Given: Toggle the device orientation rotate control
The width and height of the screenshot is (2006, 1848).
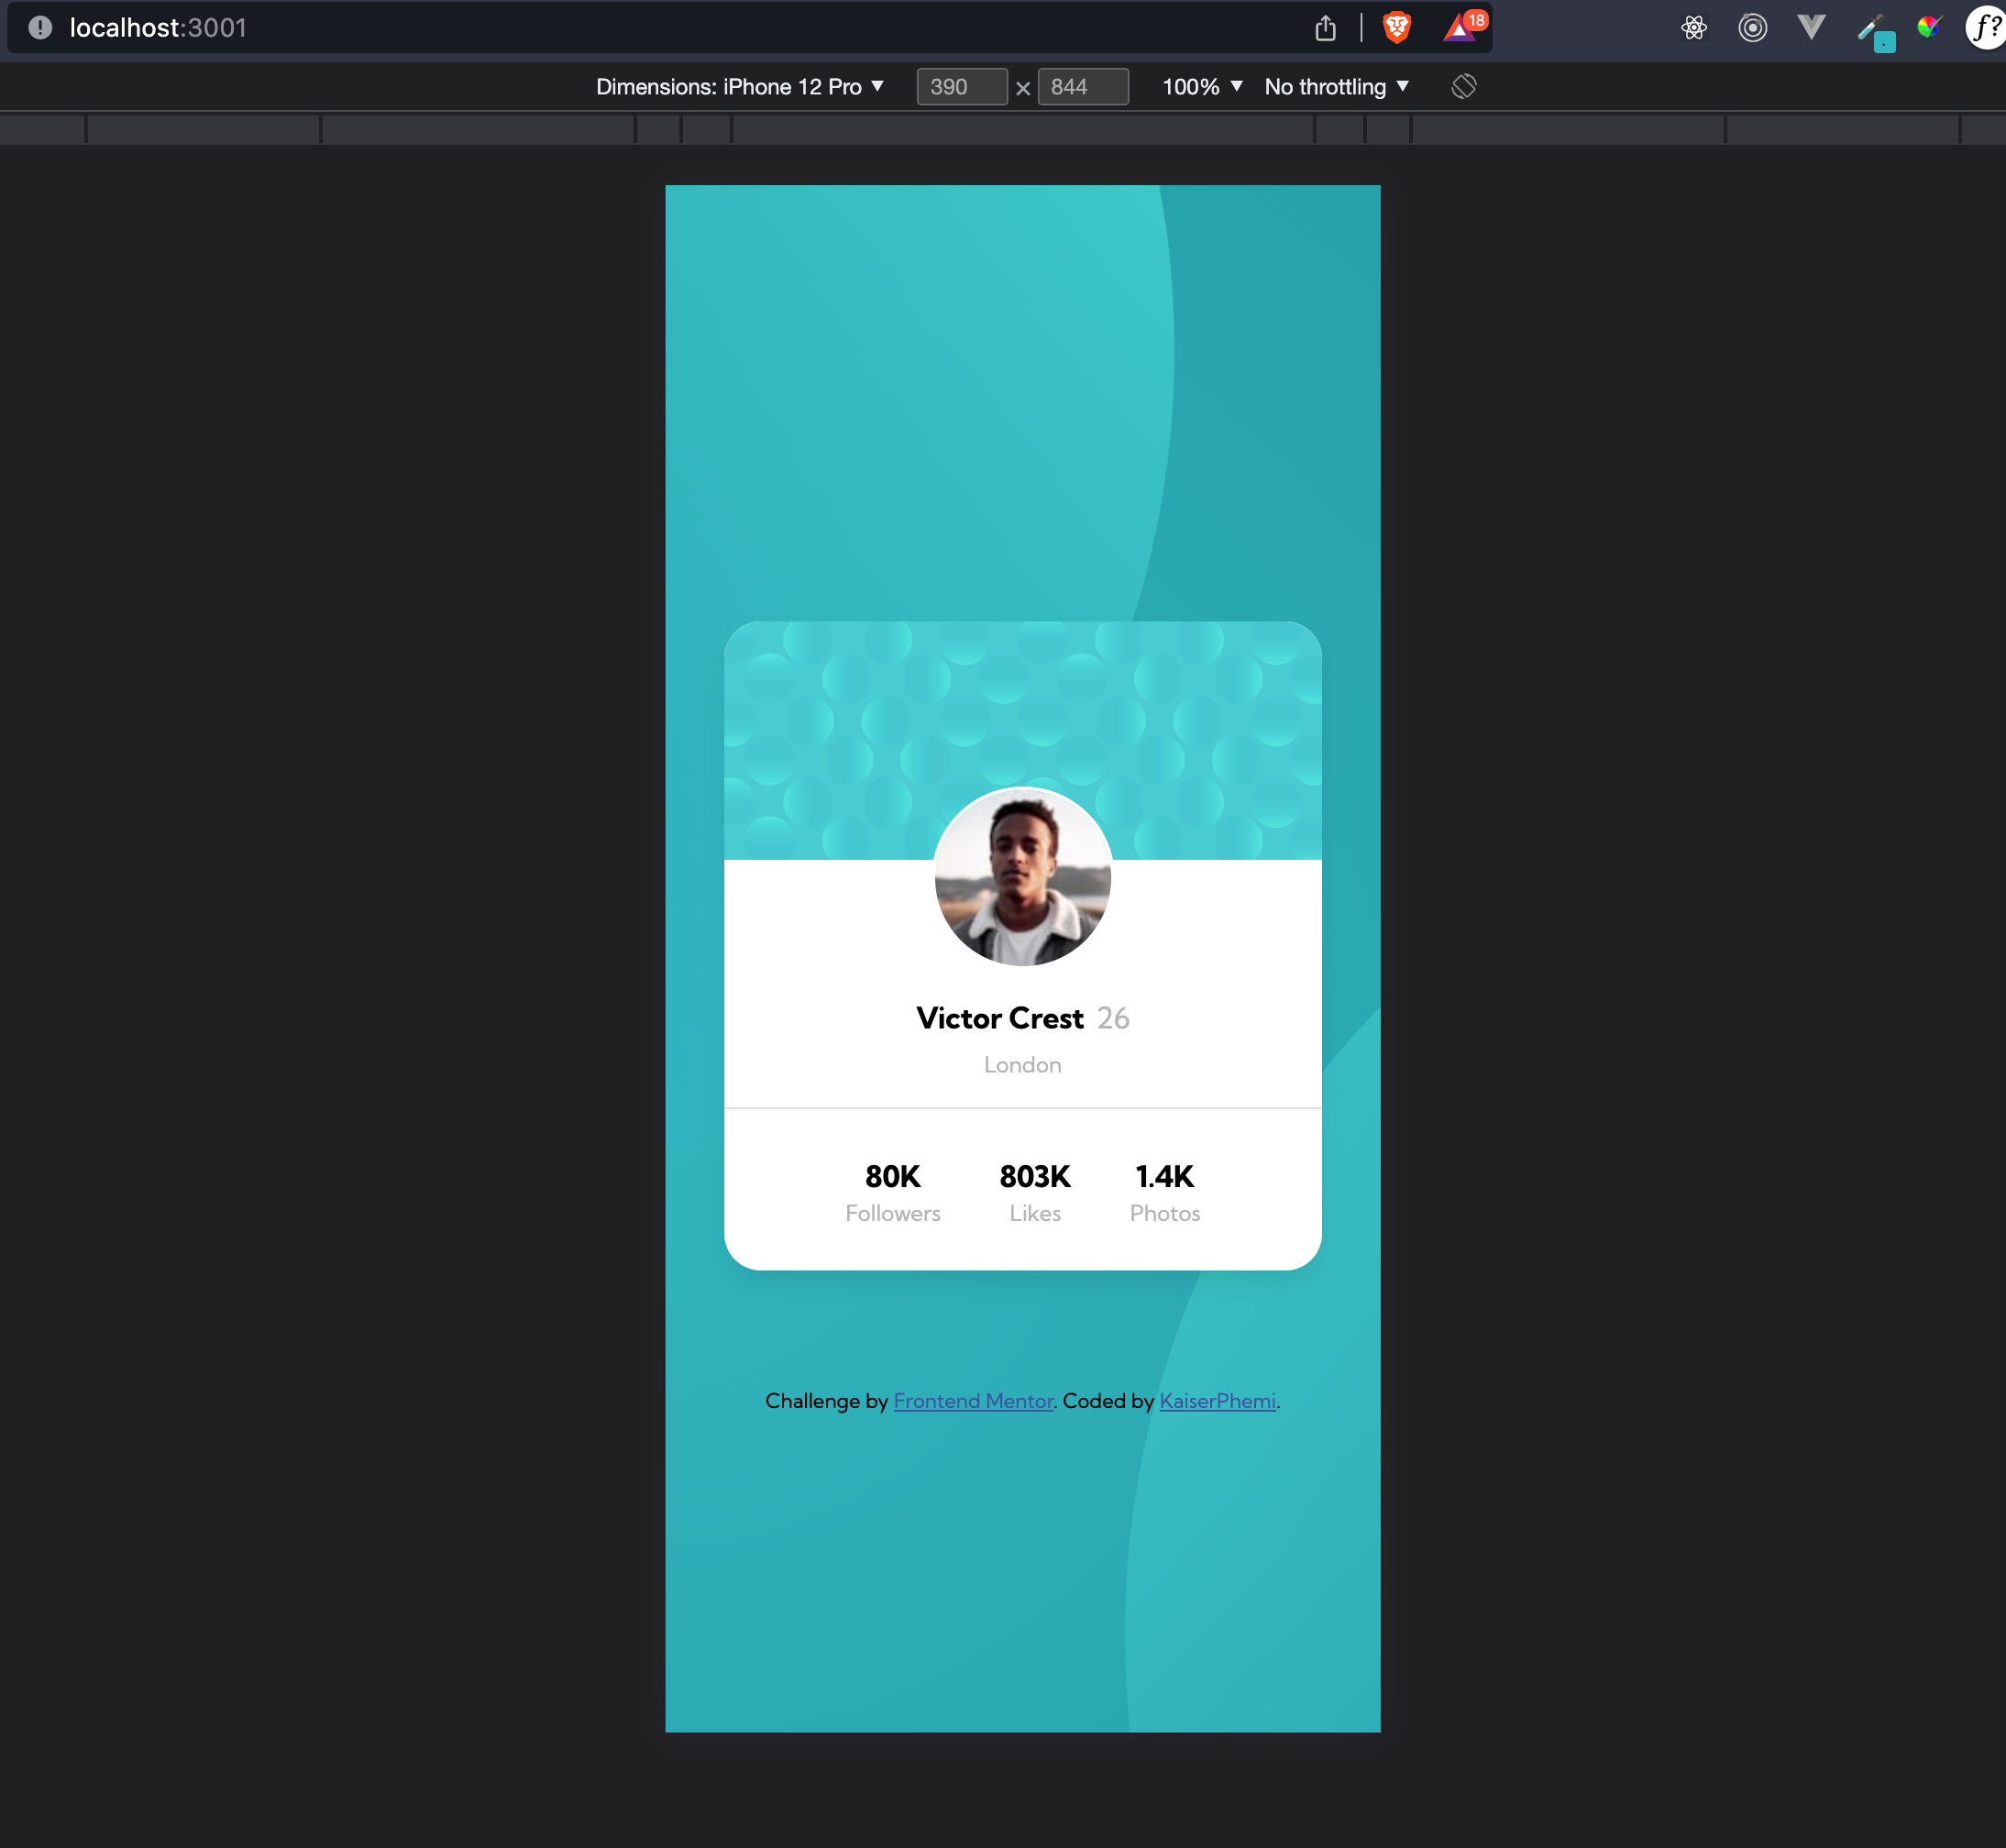Looking at the screenshot, I should pyautogui.click(x=1463, y=86).
